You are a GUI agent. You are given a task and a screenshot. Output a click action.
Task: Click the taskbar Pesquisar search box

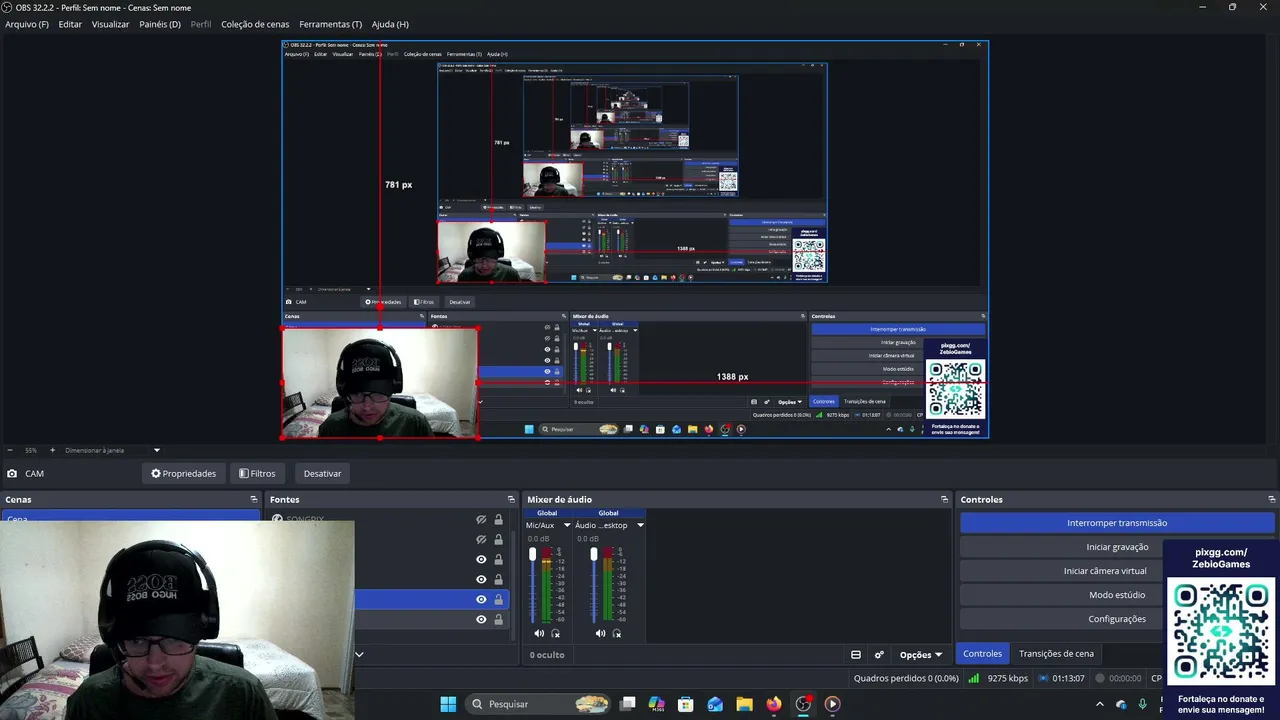(540, 704)
